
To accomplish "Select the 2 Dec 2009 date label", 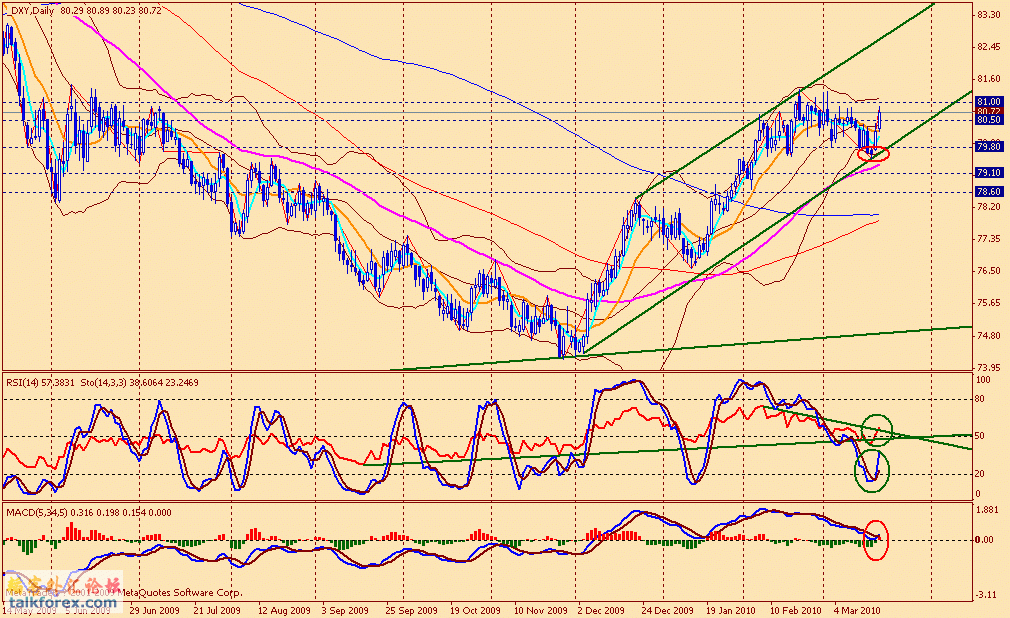I will pyautogui.click(x=603, y=608).
